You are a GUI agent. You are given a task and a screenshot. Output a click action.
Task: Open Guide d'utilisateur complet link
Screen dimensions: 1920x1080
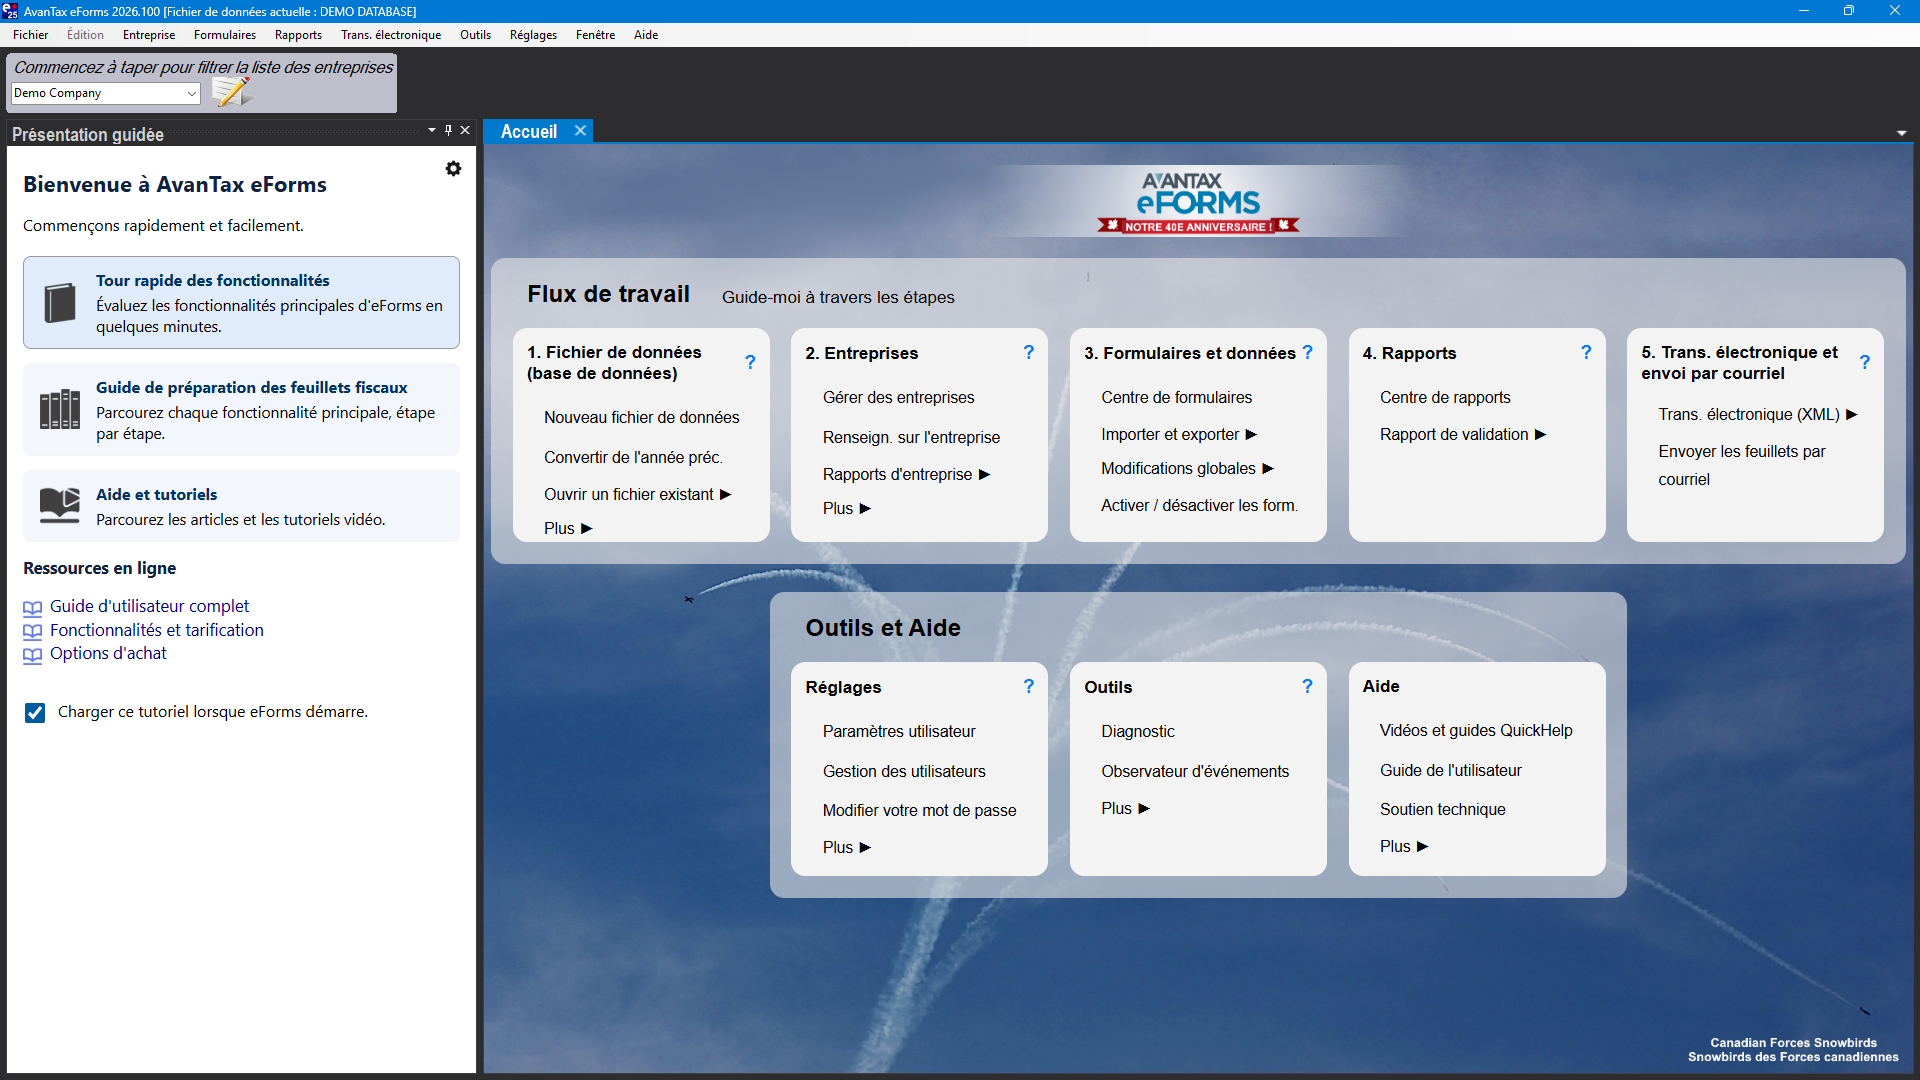tap(149, 606)
